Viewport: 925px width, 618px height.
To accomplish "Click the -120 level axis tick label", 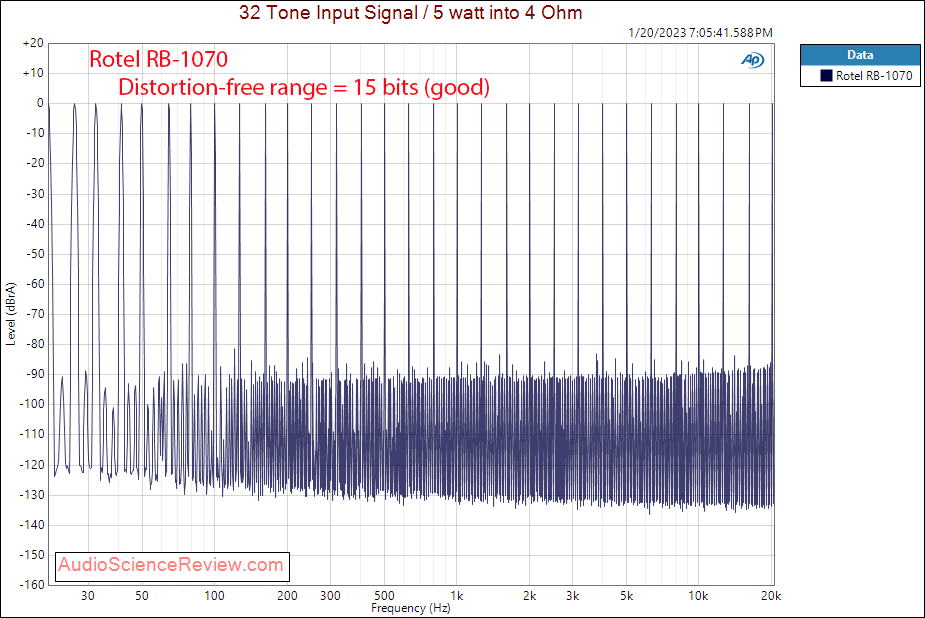I will 32,465.
